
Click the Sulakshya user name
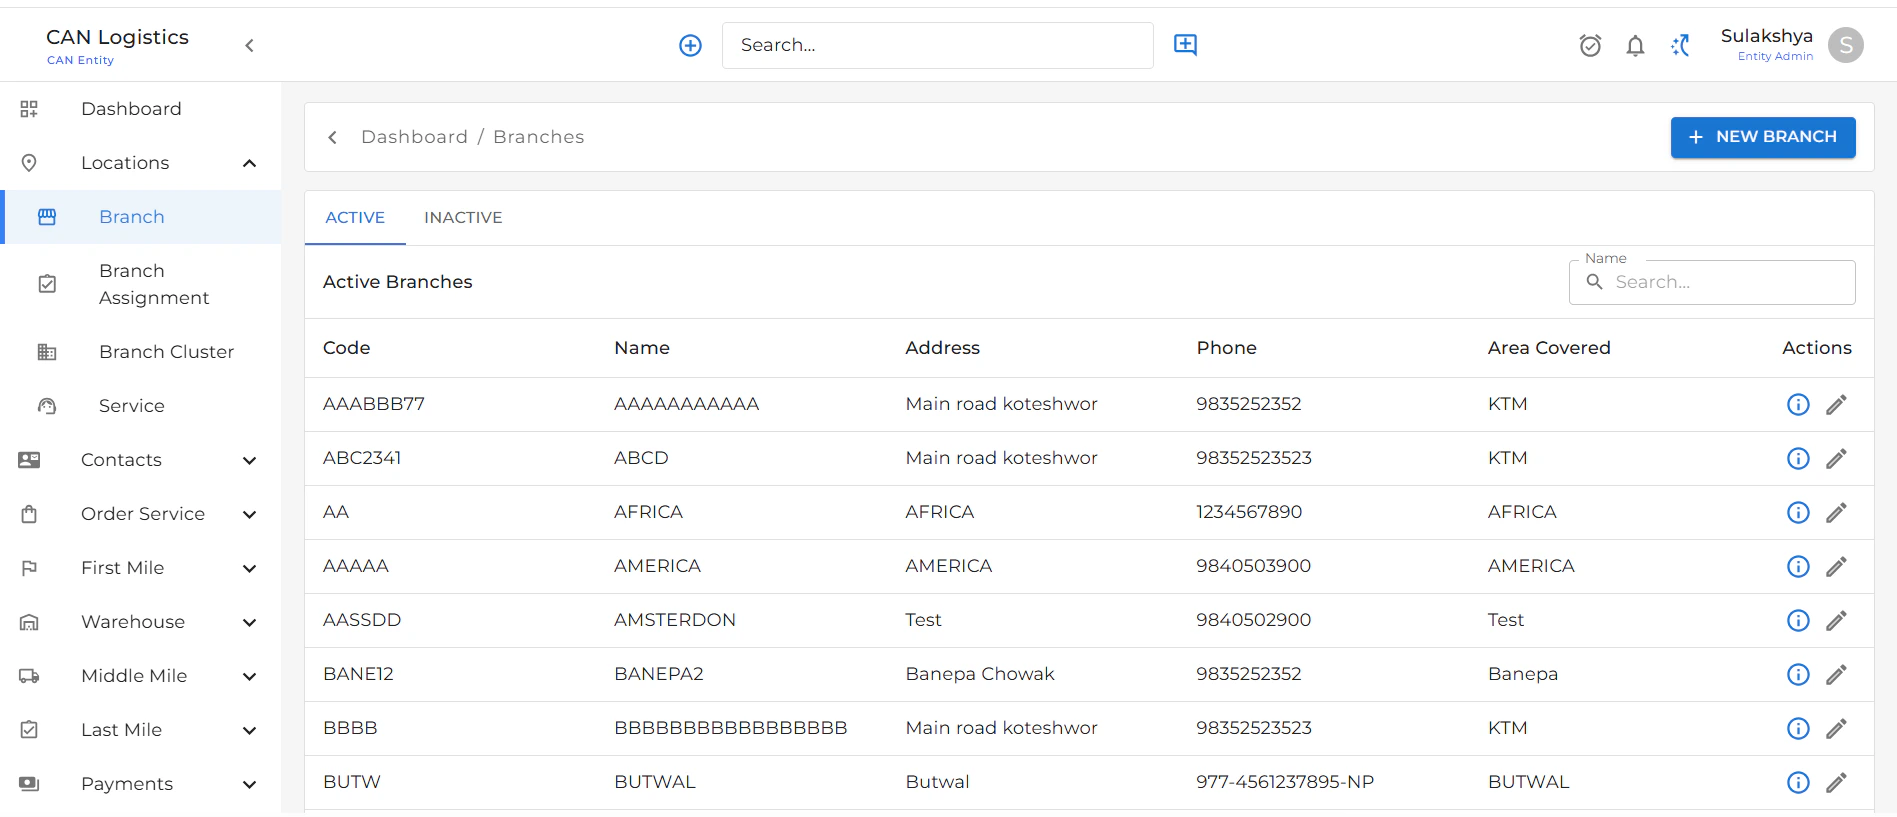pyautogui.click(x=1766, y=36)
